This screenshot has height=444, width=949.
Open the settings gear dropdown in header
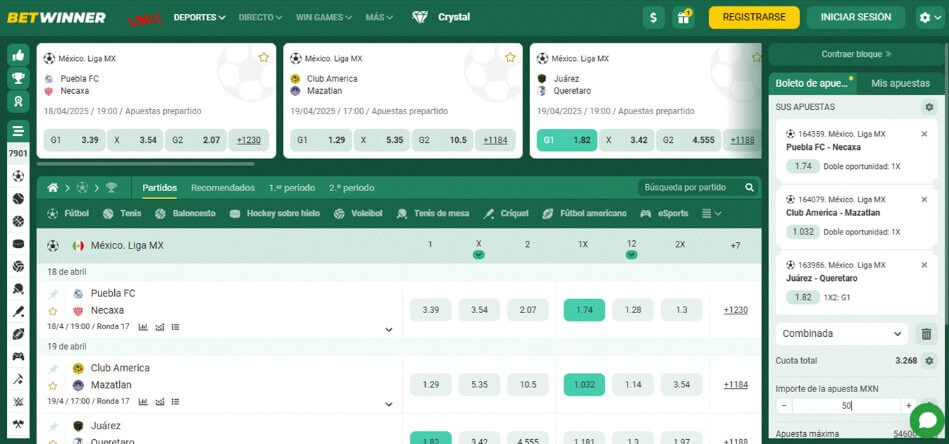tap(930, 18)
